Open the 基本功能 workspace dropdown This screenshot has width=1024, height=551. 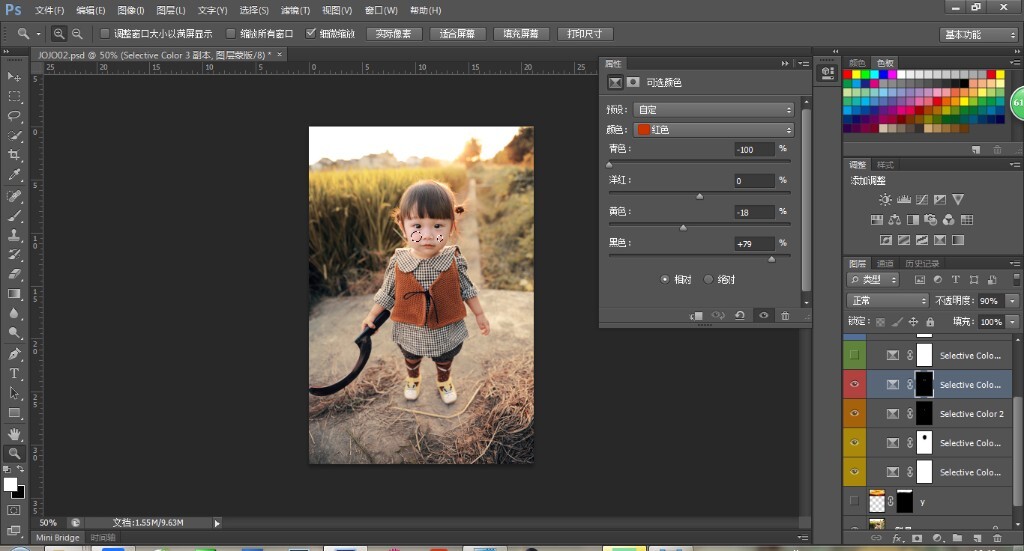point(979,35)
